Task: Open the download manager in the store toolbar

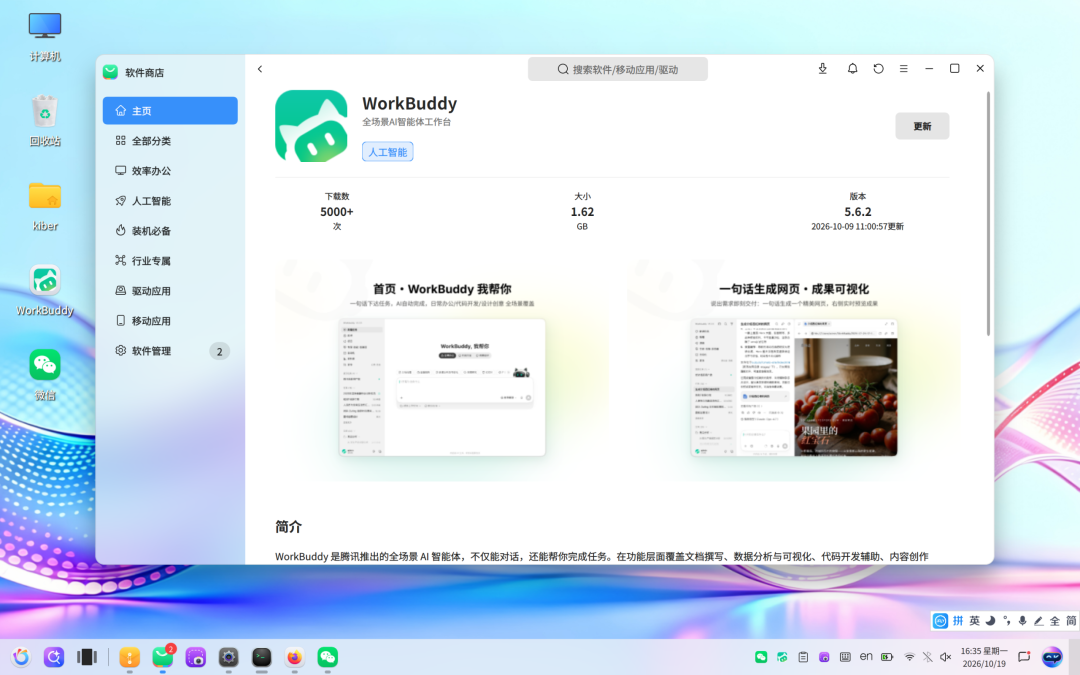Action: [x=822, y=69]
